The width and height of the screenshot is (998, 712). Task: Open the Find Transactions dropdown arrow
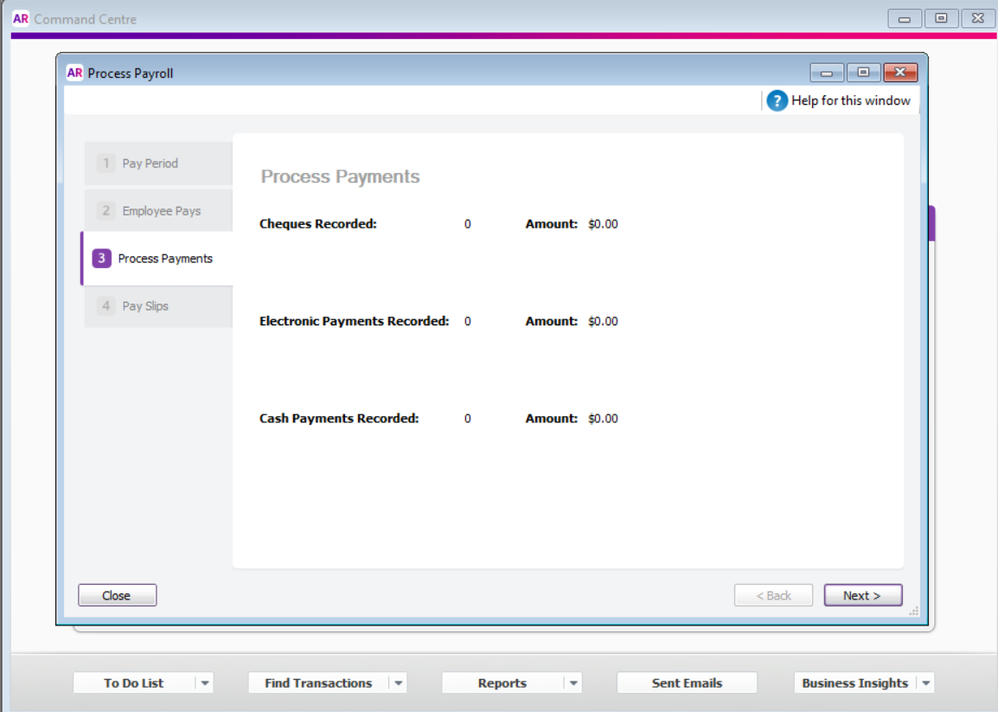398,683
